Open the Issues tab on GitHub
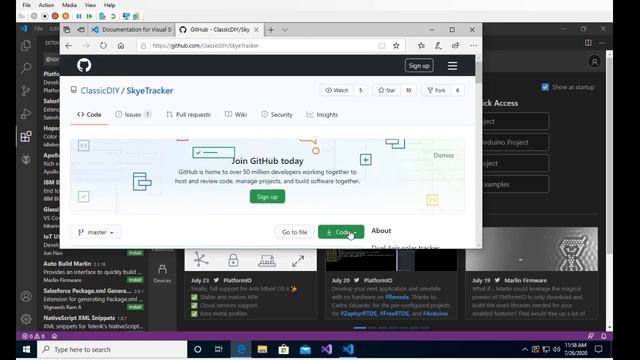The height and width of the screenshot is (360, 640). click(x=133, y=115)
